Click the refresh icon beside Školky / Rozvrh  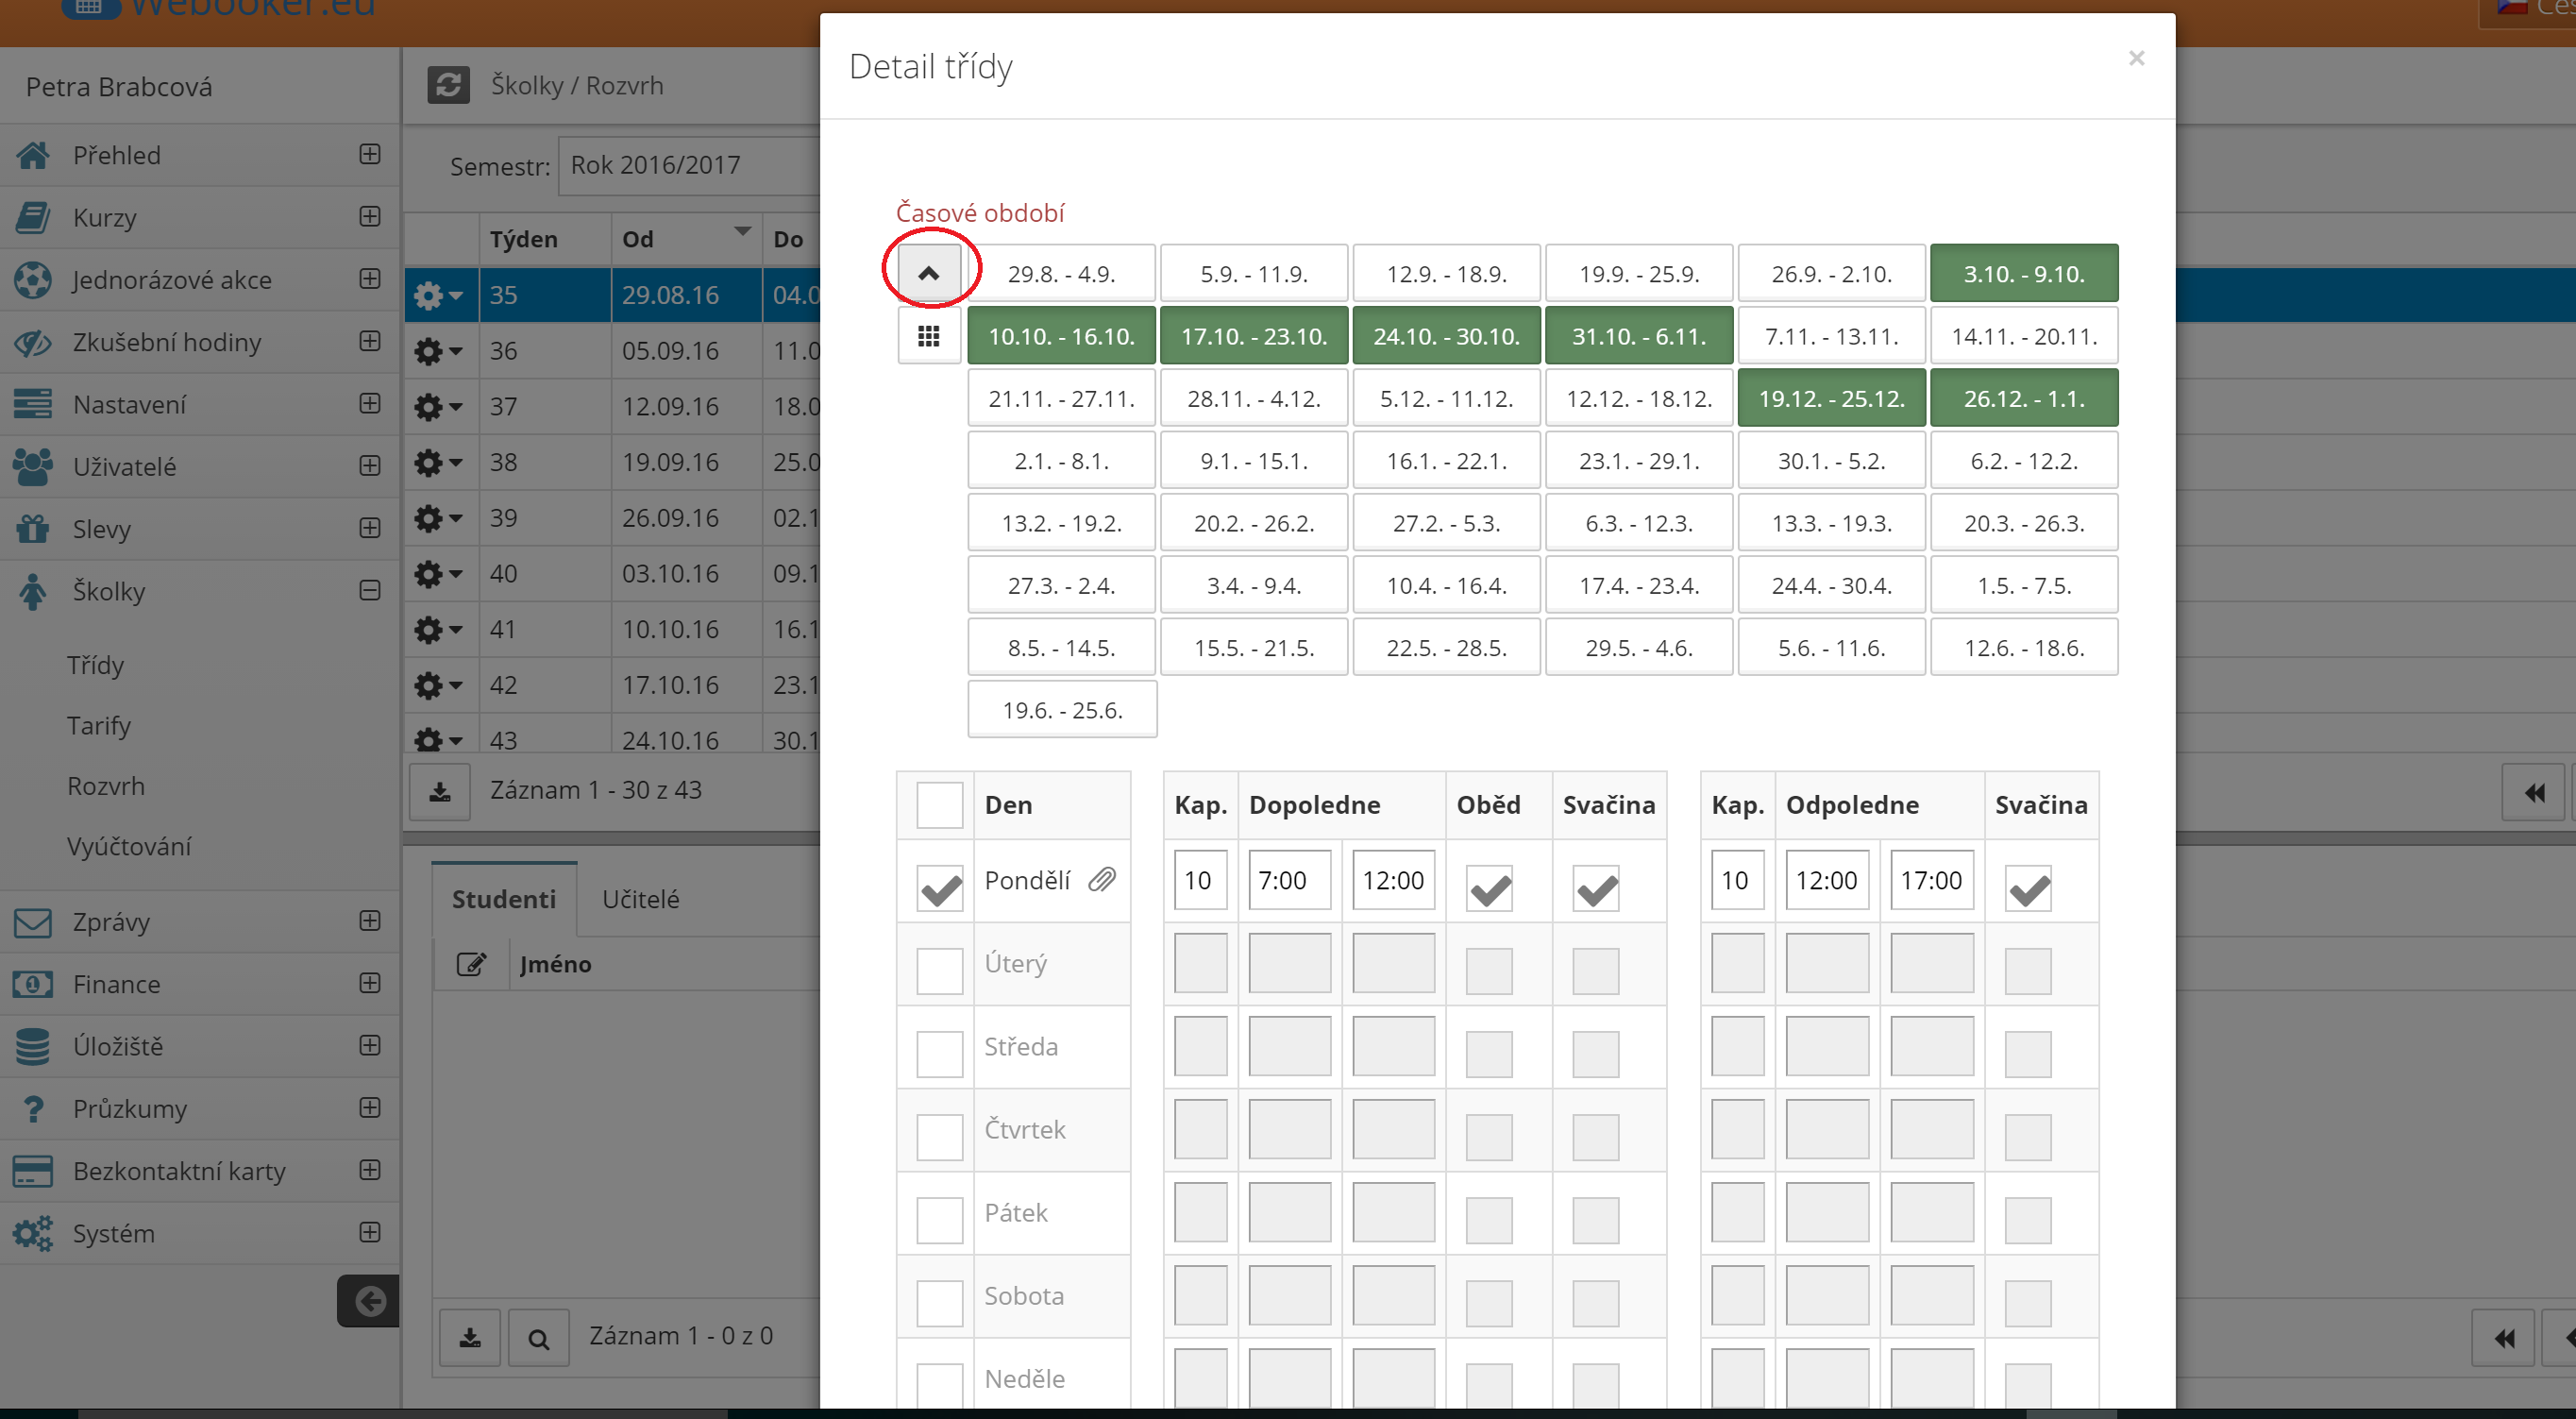[448, 85]
